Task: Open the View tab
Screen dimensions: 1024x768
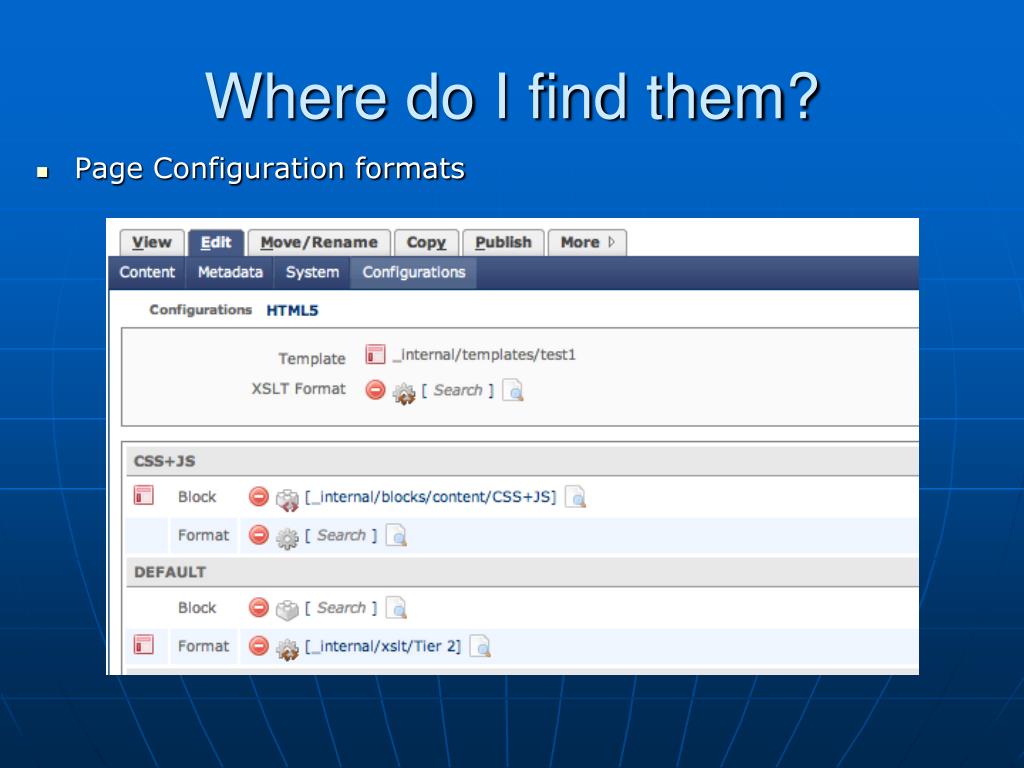Action: click(x=152, y=243)
